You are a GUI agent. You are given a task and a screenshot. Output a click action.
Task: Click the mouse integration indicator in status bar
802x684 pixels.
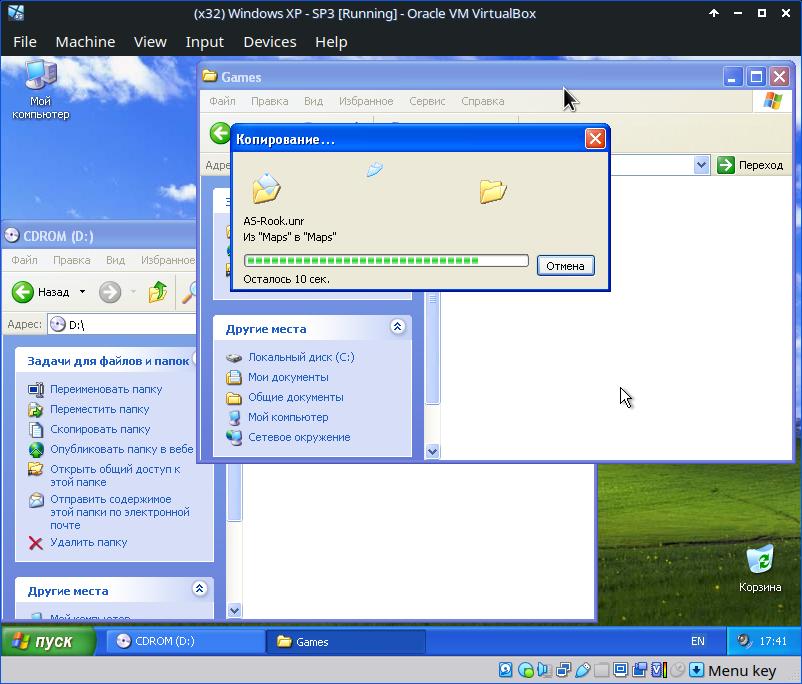pyautogui.click(x=678, y=669)
